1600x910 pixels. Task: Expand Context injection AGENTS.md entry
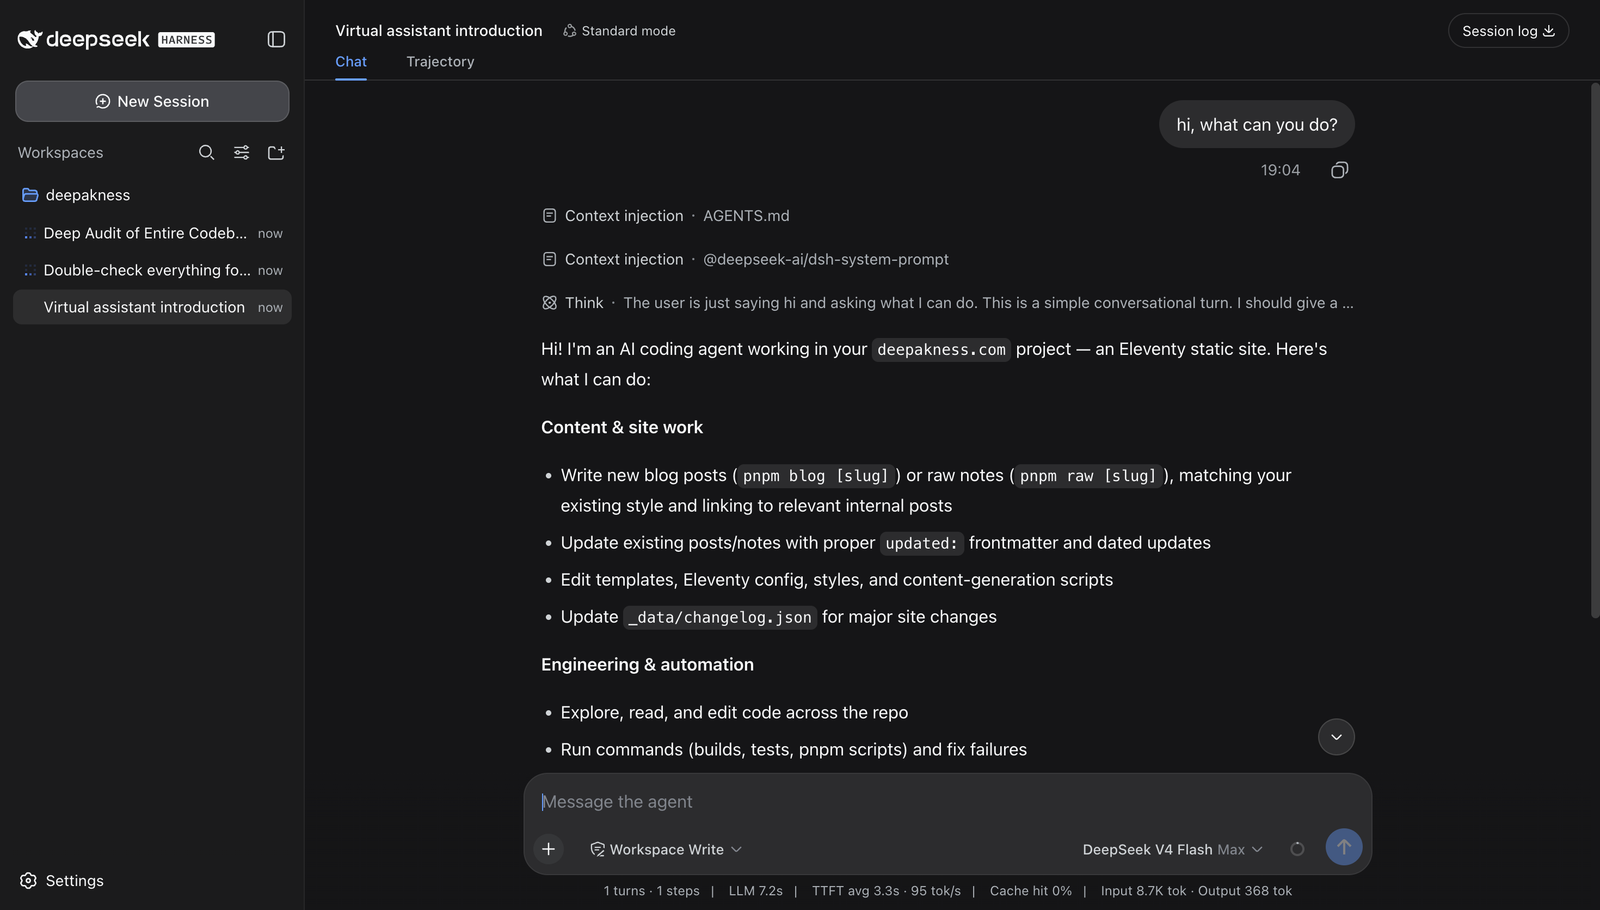tap(665, 216)
